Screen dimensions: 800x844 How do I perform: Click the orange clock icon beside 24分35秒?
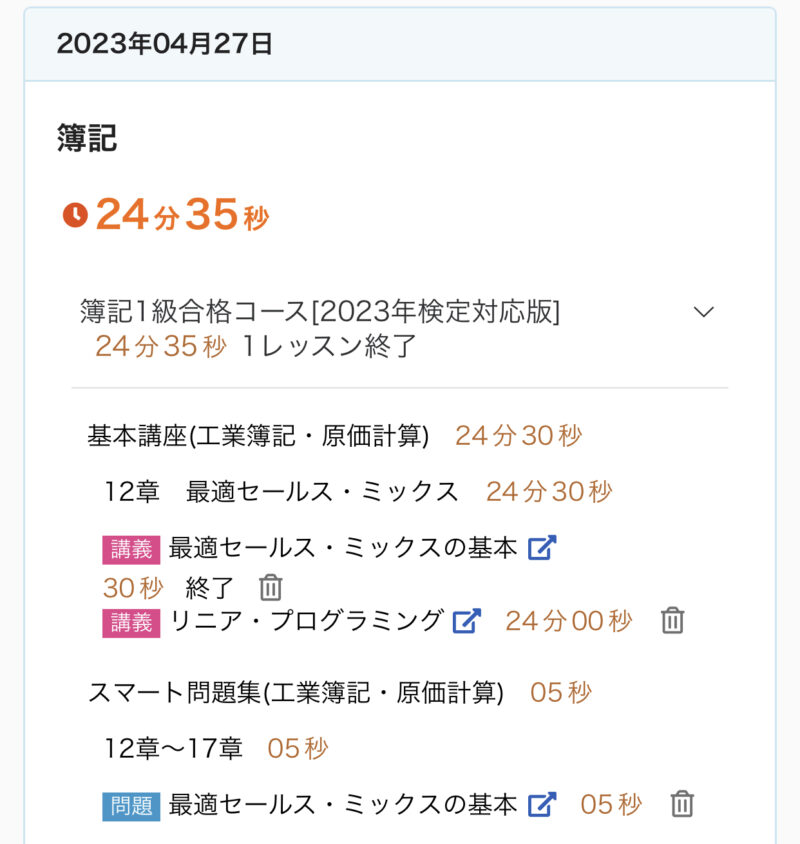click(x=75, y=215)
